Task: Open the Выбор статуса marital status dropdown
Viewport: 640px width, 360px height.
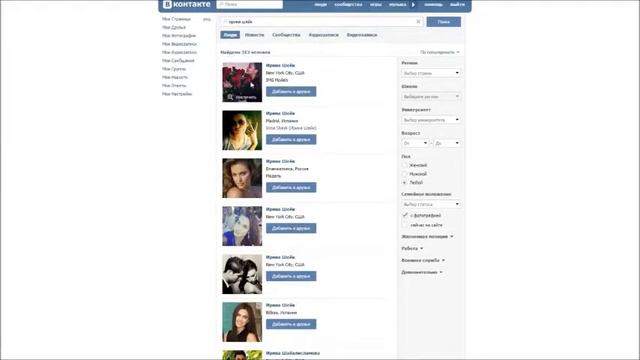Action: (431, 204)
